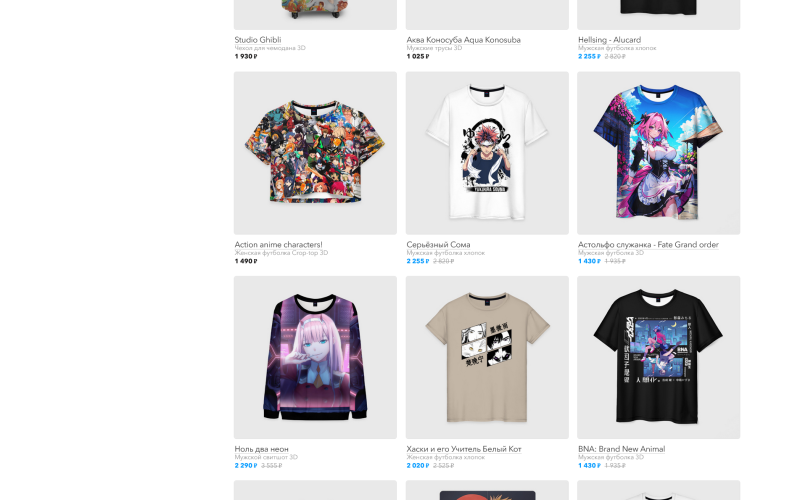The width and height of the screenshot is (800, 500).
Task: Click the Studio Ghibli product title
Action: tap(258, 40)
